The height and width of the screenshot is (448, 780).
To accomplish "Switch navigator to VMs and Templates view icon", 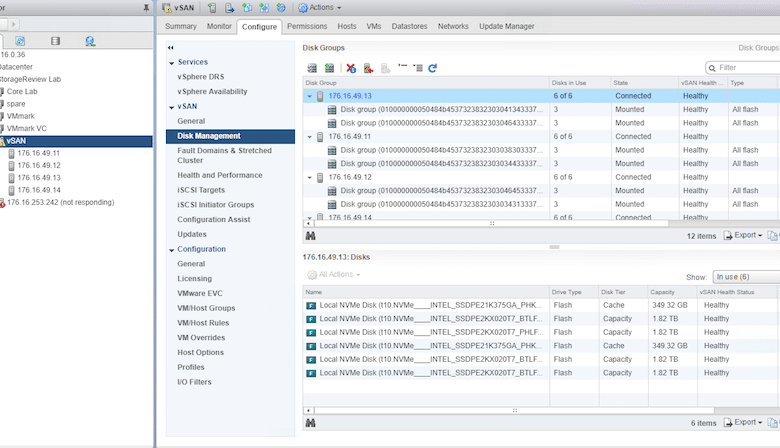I will pyautogui.click(x=20, y=41).
